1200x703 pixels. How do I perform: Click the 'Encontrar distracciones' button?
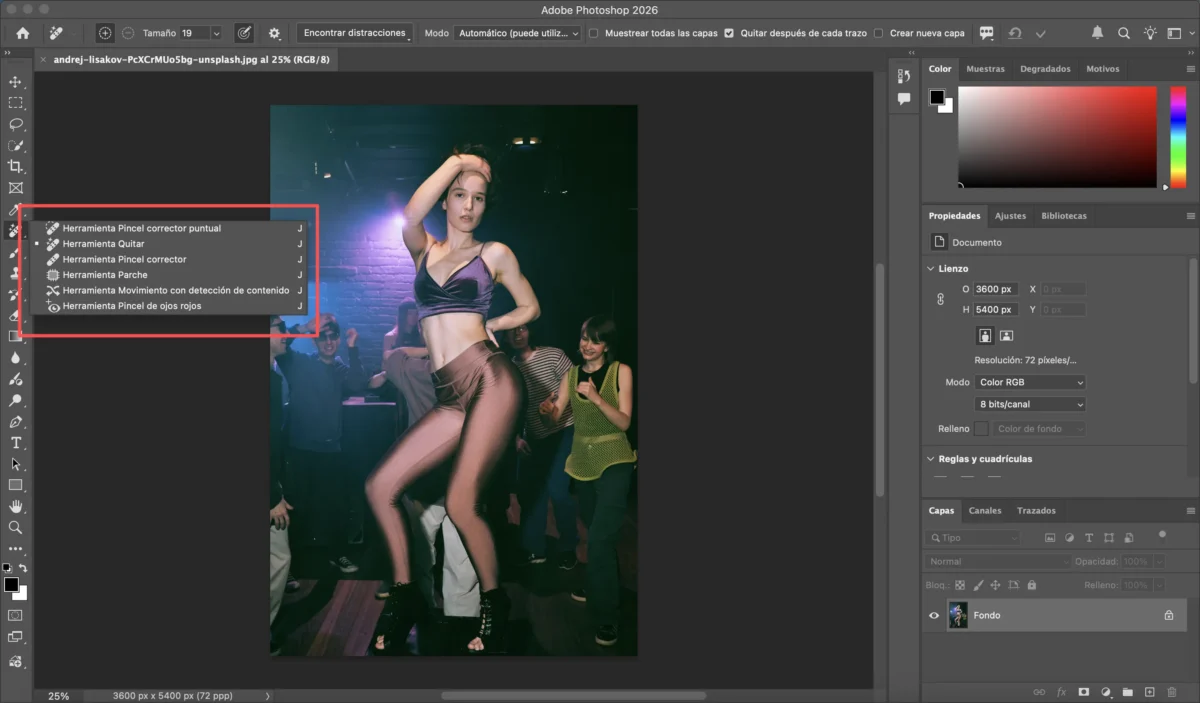(x=355, y=33)
